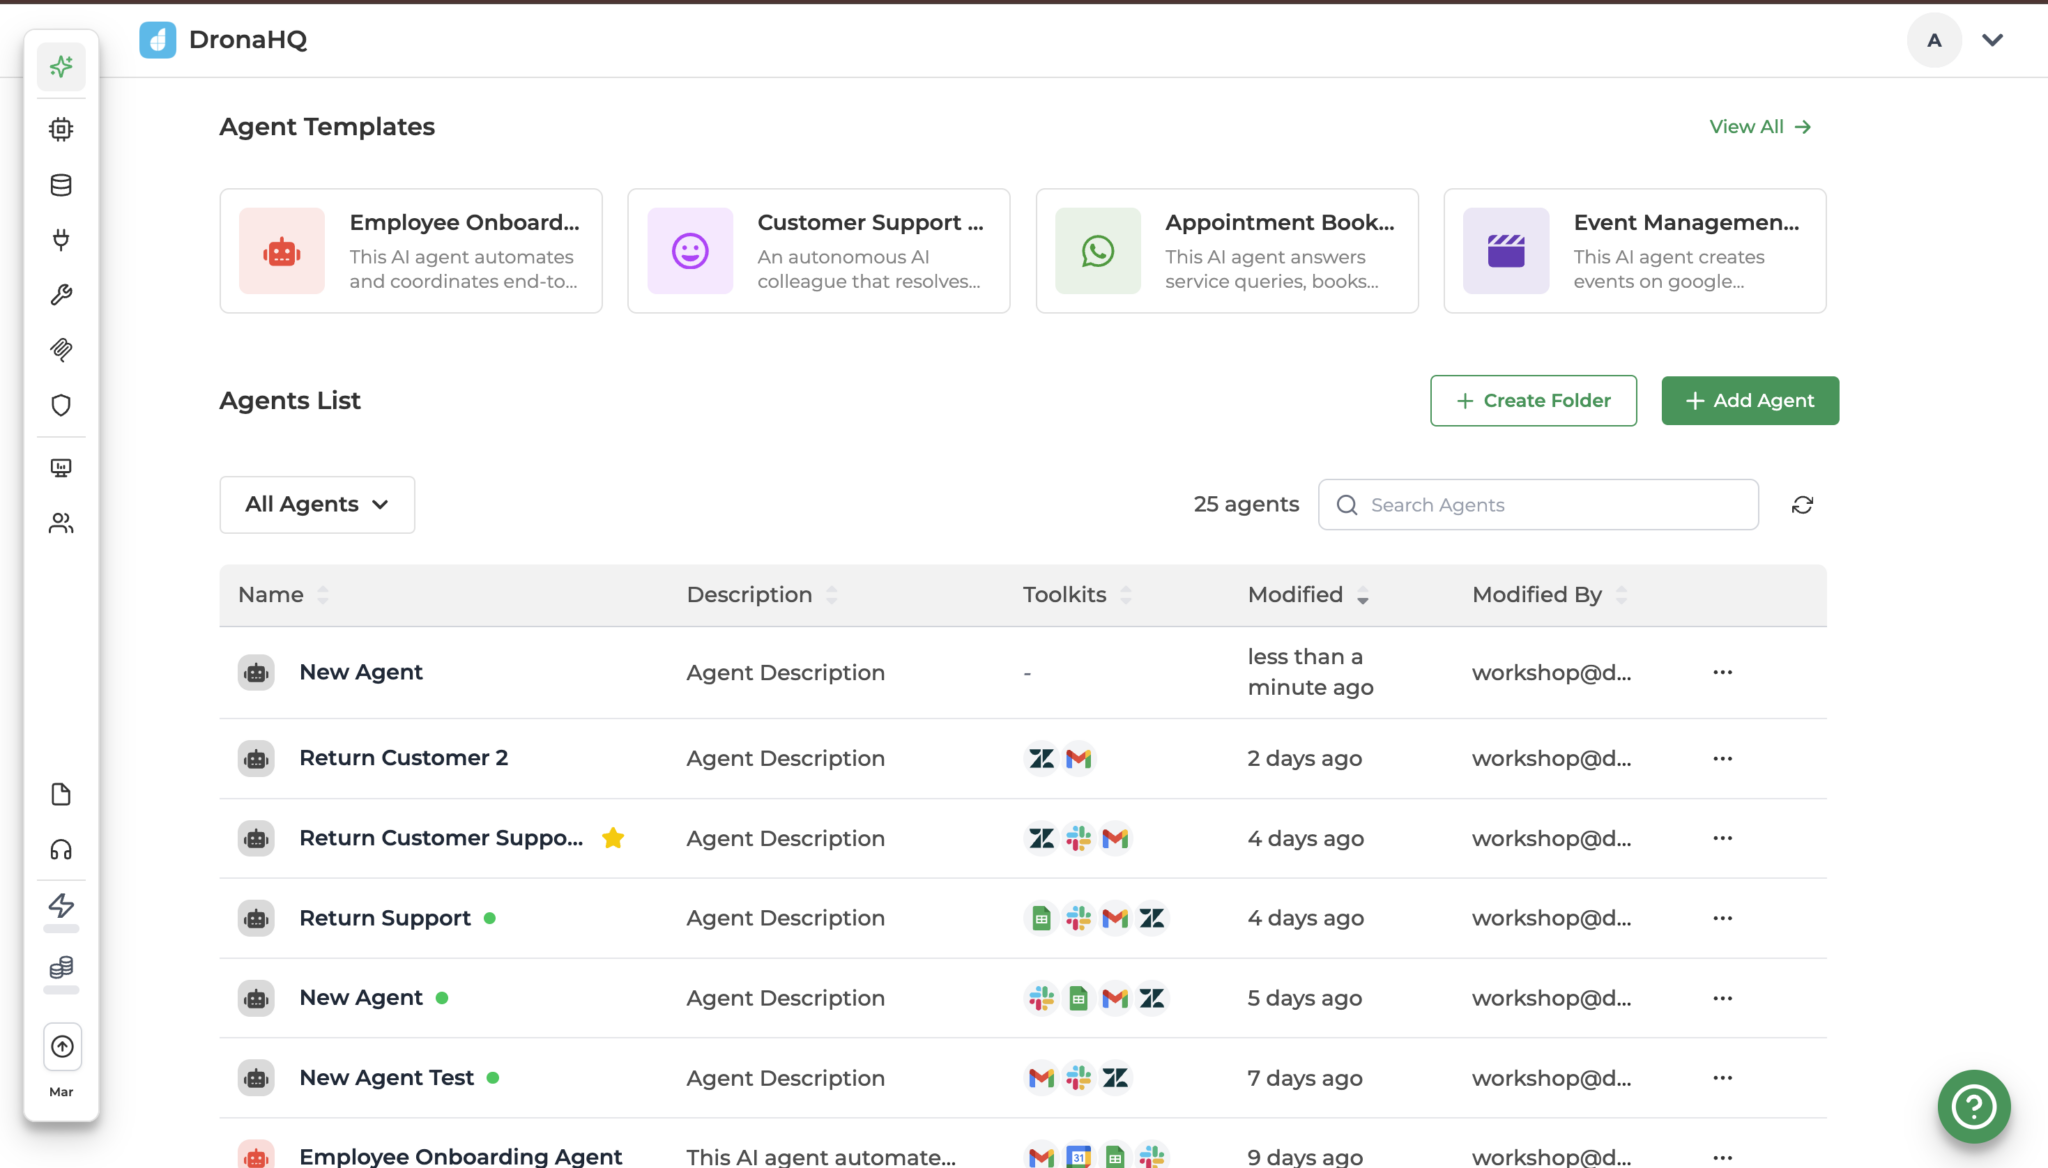The height and width of the screenshot is (1168, 2048).
Task: Open the plug connectors icon in the sidebar
Action: (x=61, y=240)
